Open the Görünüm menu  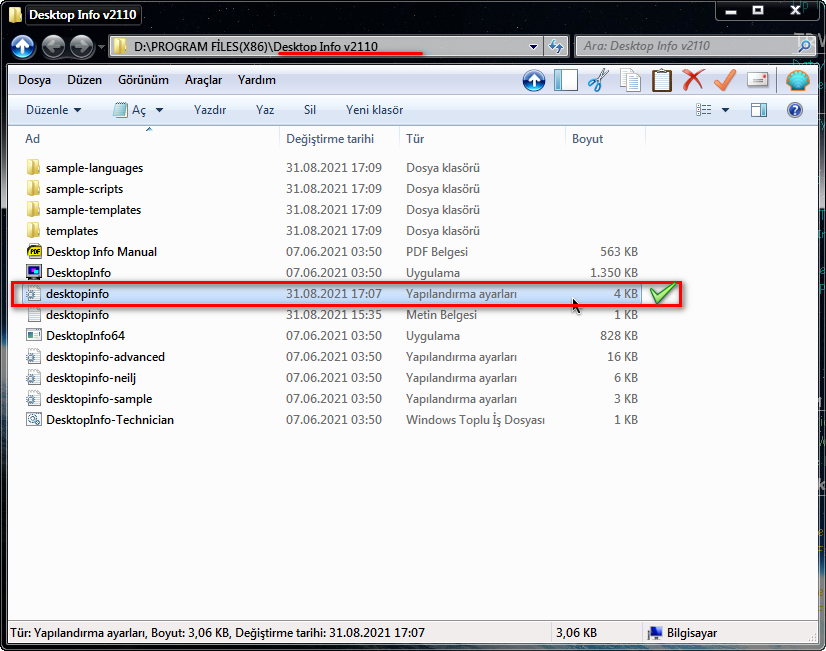click(x=143, y=80)
